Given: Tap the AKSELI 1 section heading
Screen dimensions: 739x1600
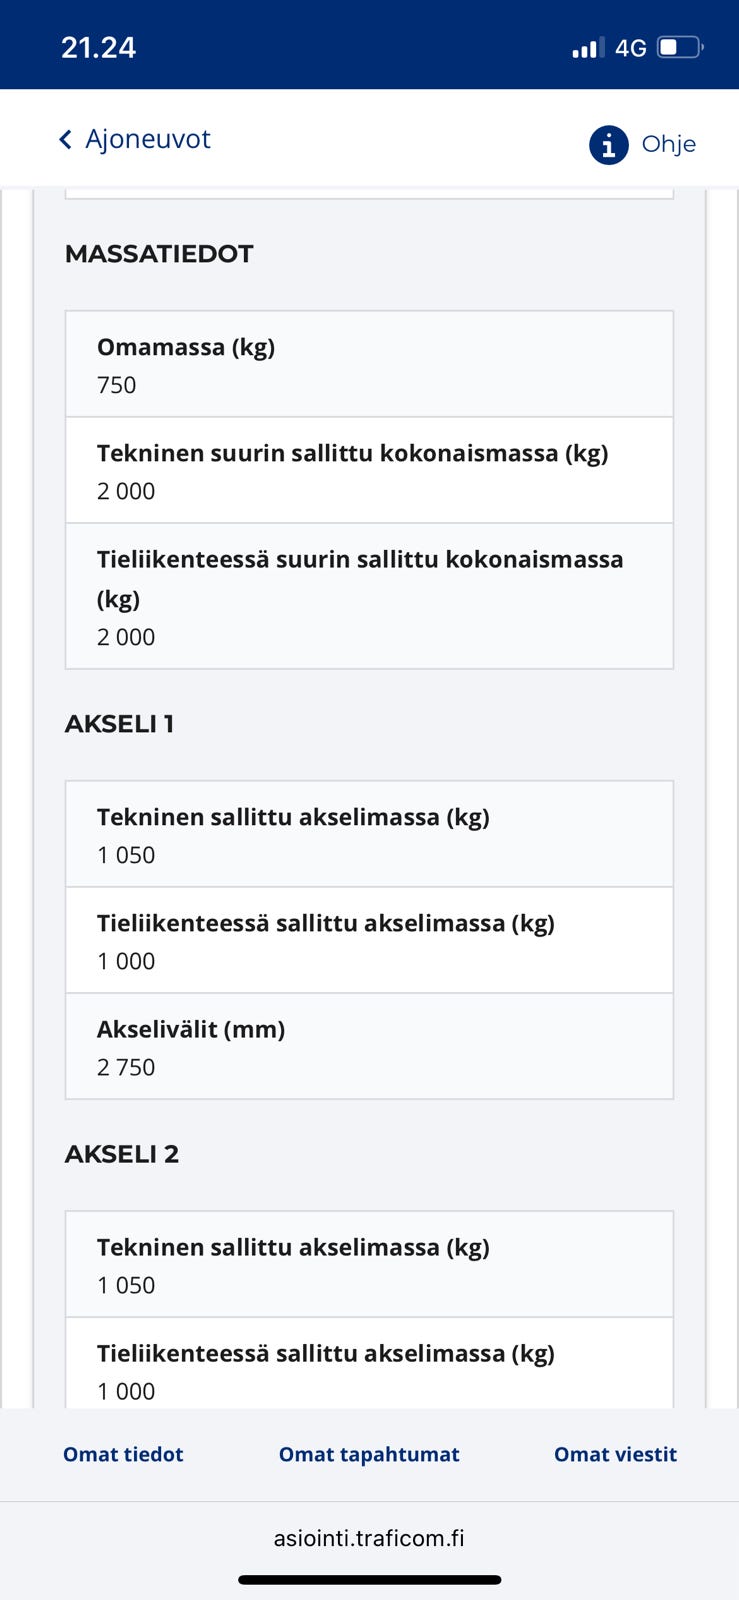Looking at the screenshot, I should pyautogui.click(x=119, y=724).
